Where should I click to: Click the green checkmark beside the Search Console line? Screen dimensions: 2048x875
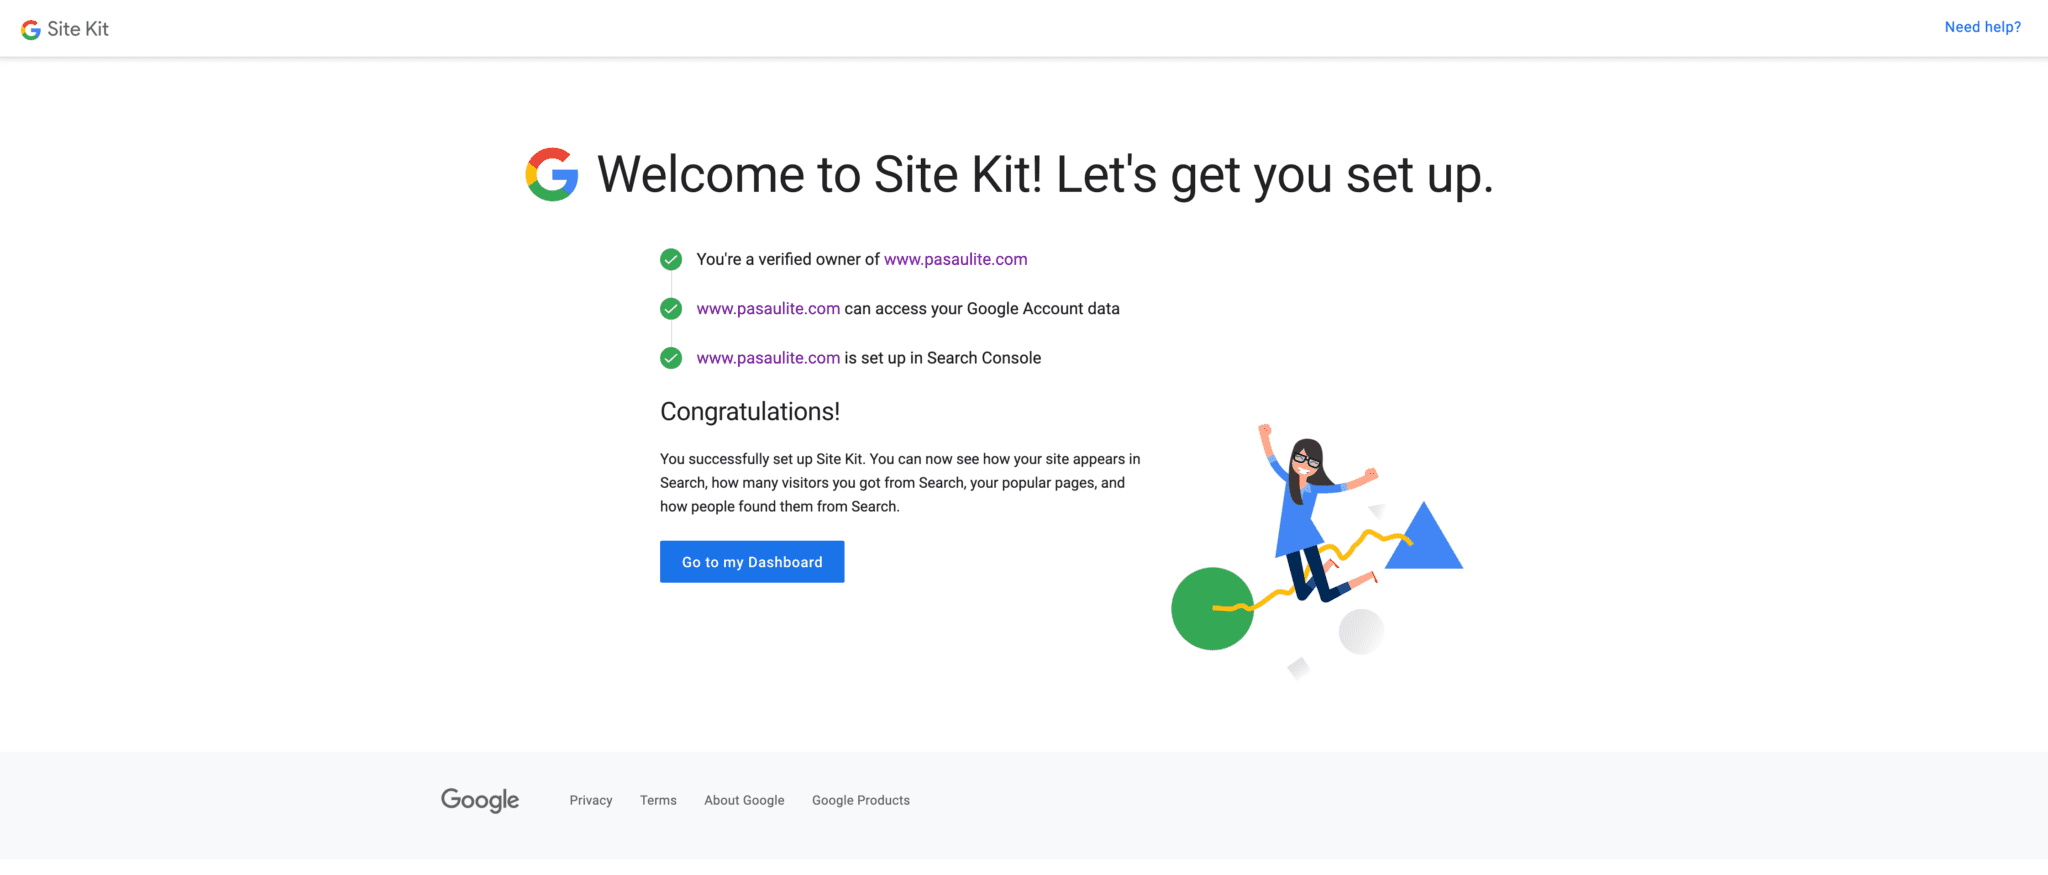[x=670, y=357]
